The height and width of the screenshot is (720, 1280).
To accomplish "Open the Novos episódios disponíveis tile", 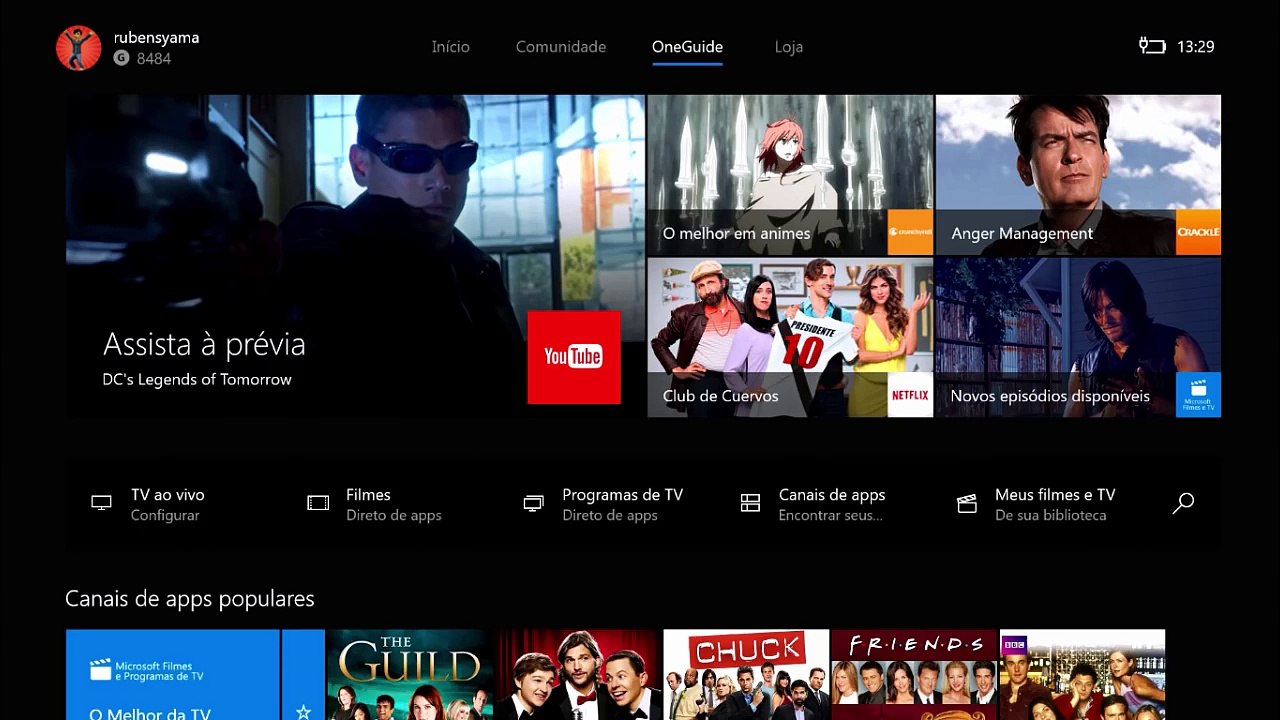I will point(1078,338).
